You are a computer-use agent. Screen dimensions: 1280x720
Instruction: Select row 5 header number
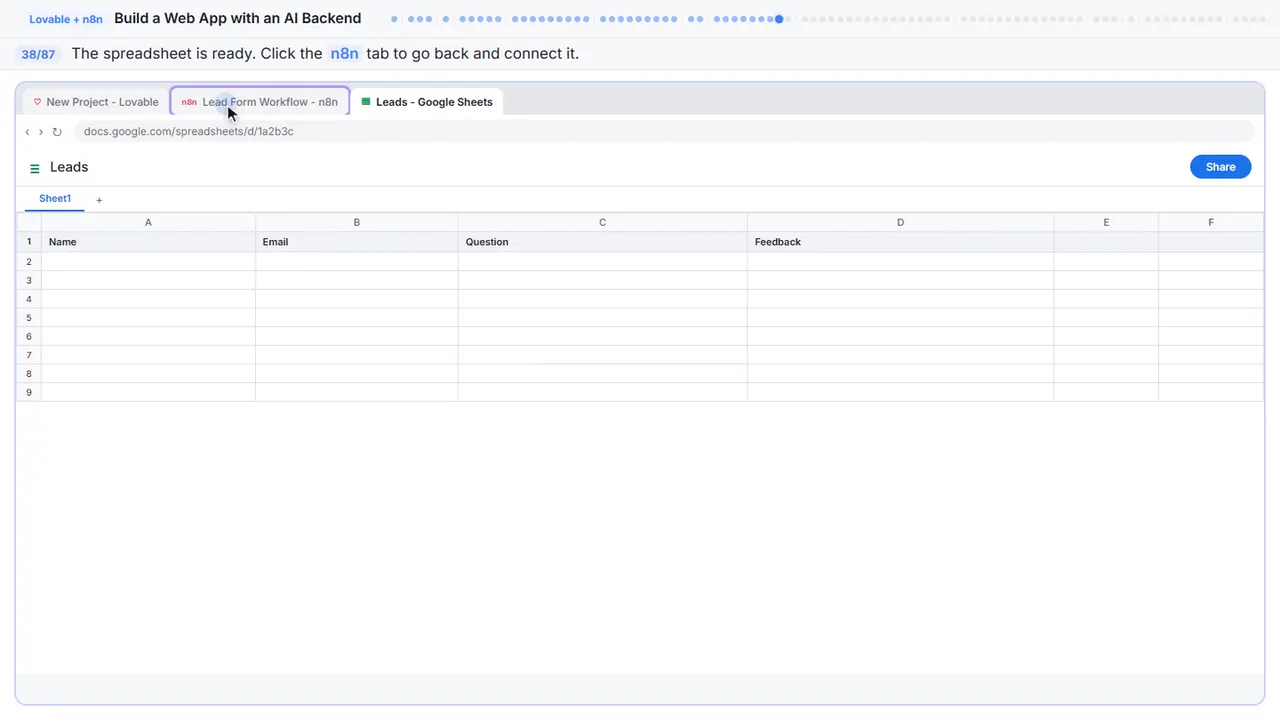29,318
